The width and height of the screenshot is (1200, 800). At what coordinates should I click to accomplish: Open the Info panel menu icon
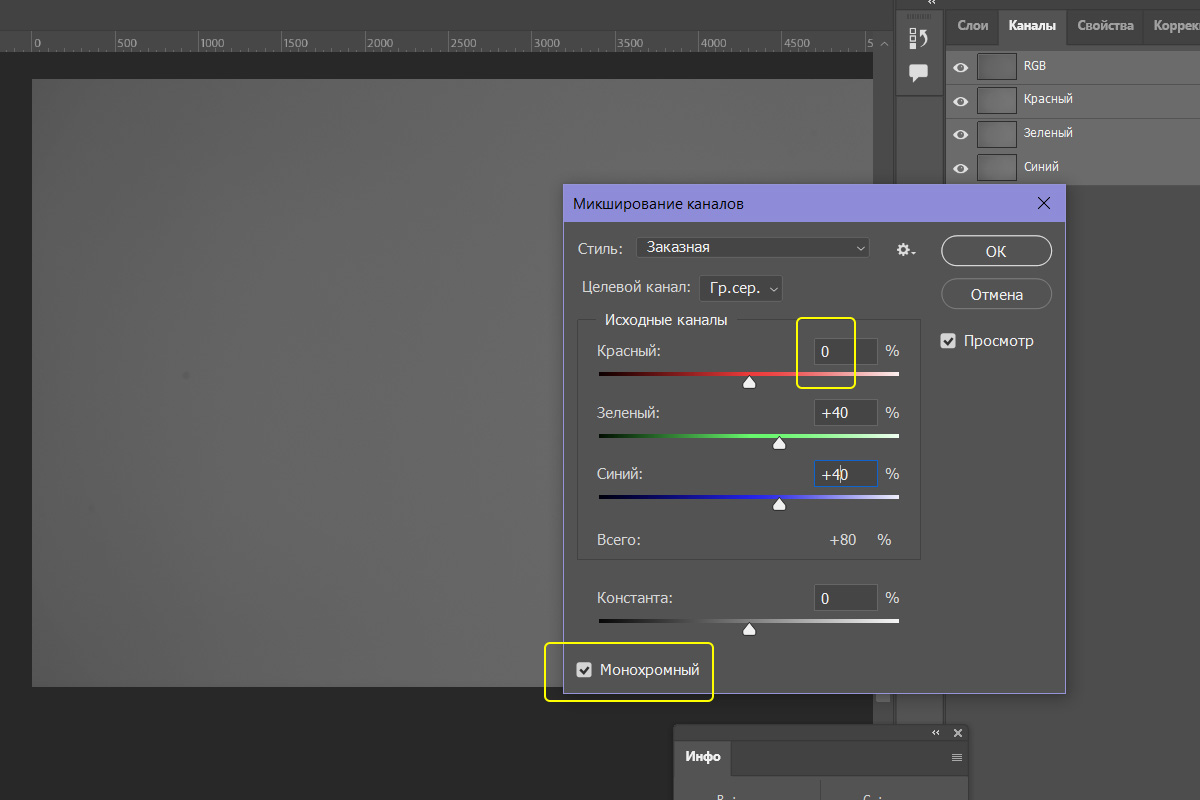click(x=956, y=757)
